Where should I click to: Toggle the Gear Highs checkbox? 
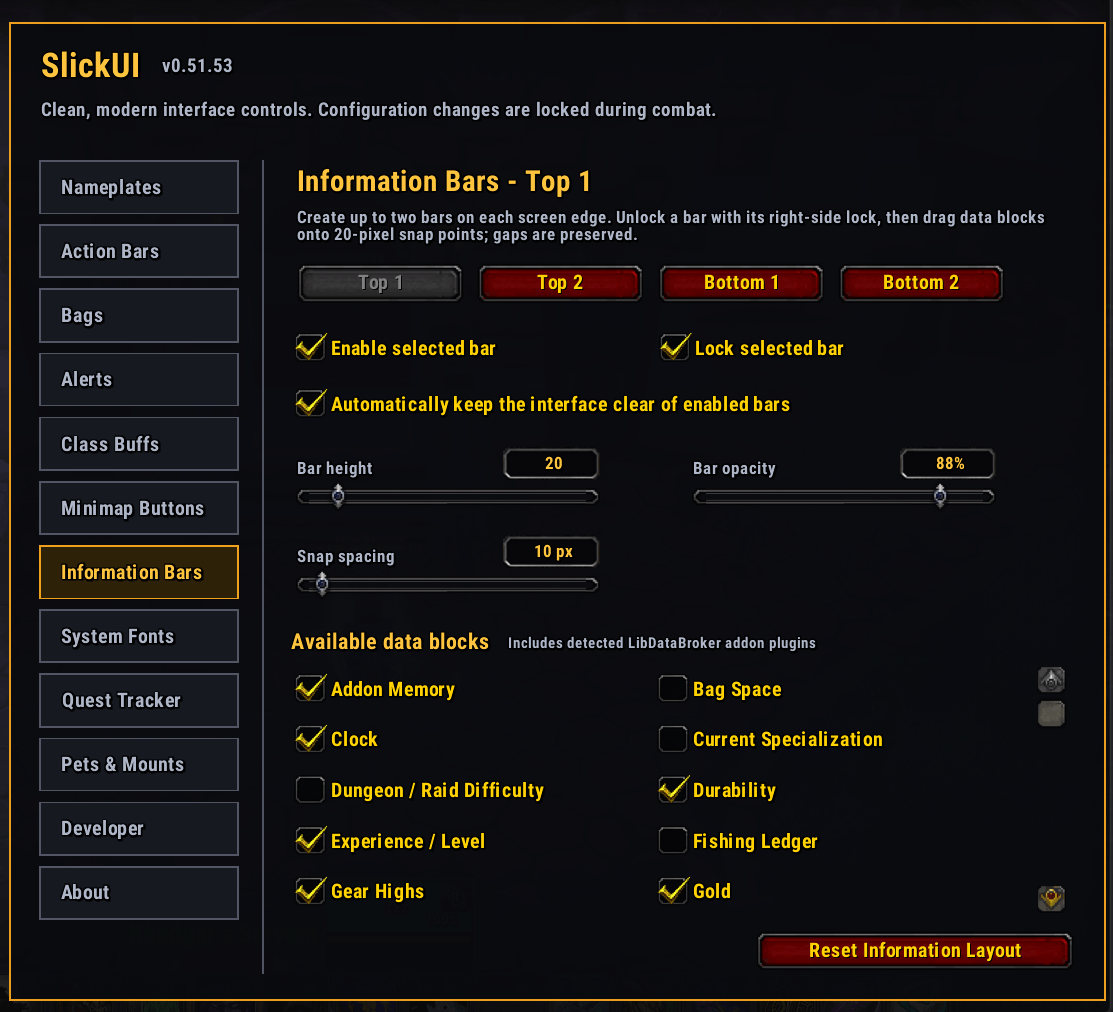310,891
